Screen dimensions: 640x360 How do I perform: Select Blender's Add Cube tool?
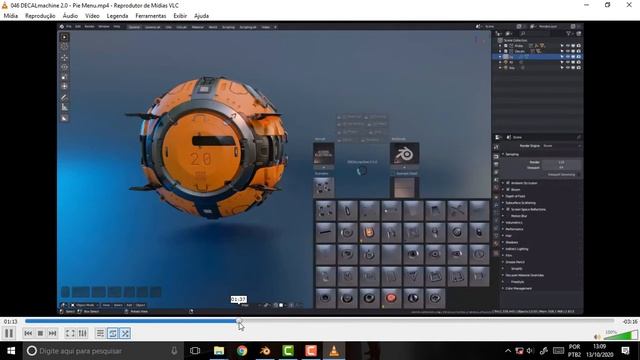[64, 118]
